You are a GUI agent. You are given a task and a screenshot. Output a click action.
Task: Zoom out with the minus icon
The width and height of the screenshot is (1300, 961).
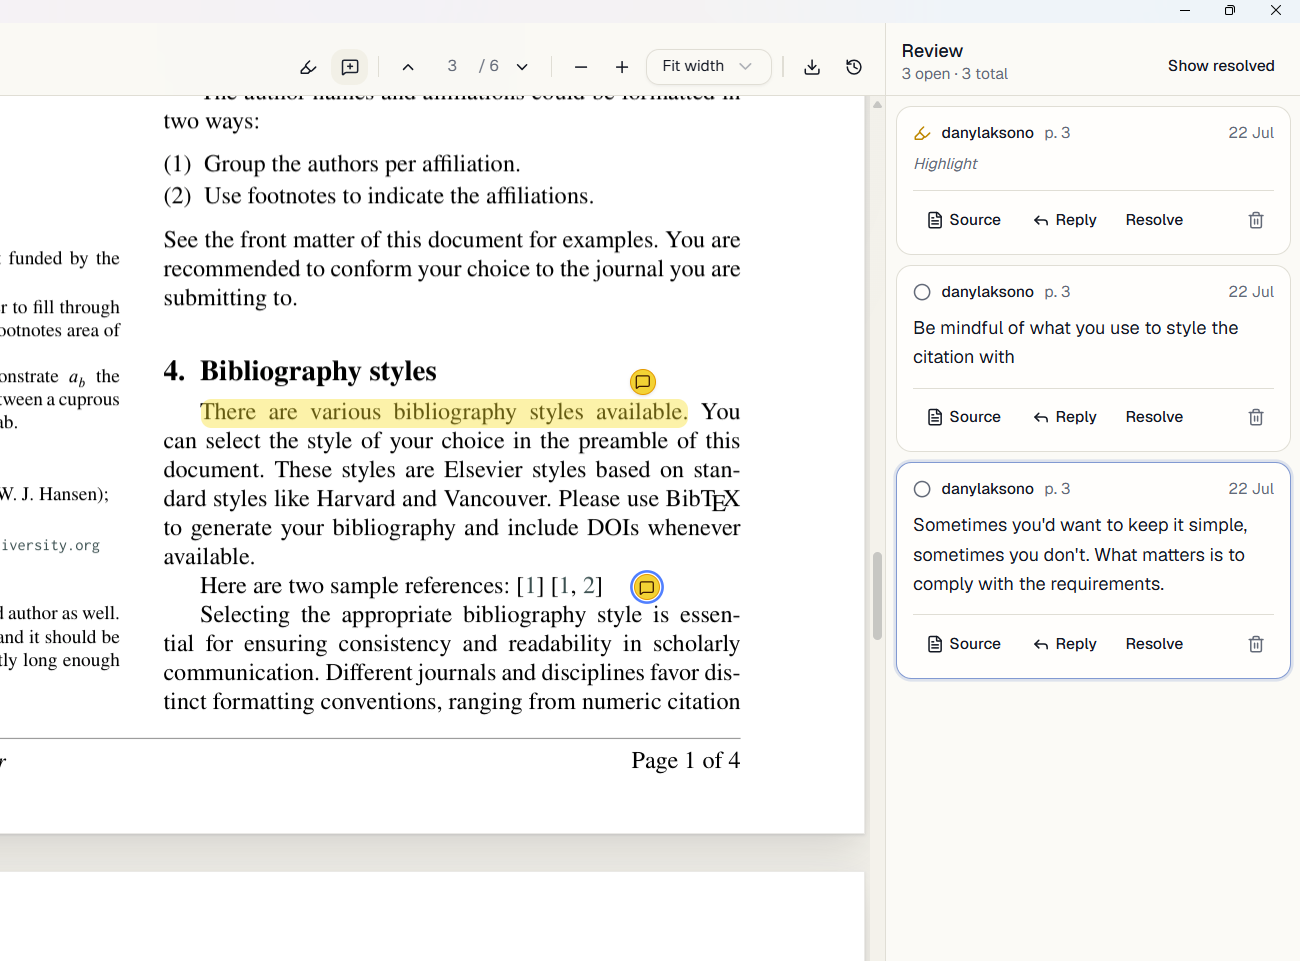581,67
